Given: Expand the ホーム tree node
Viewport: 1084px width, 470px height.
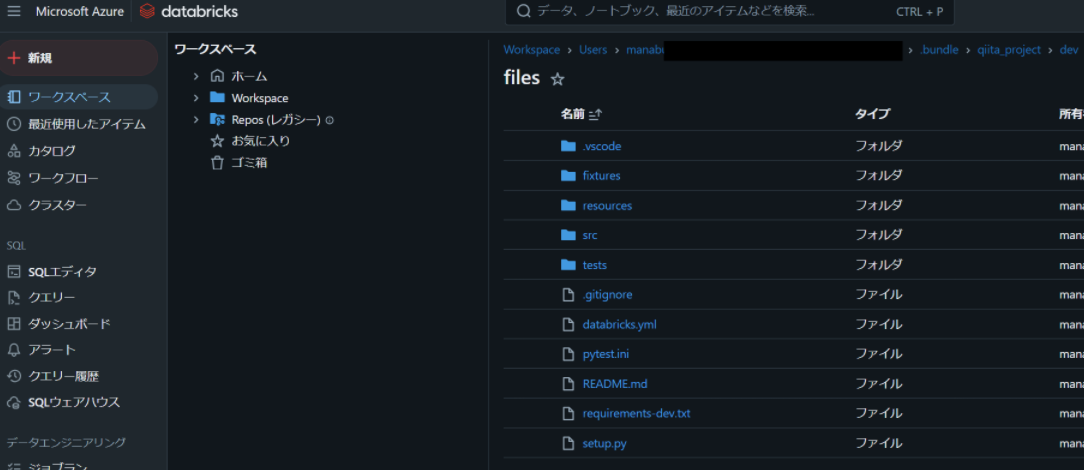Looking at the screenshot, I should click(x=196, y=76).
